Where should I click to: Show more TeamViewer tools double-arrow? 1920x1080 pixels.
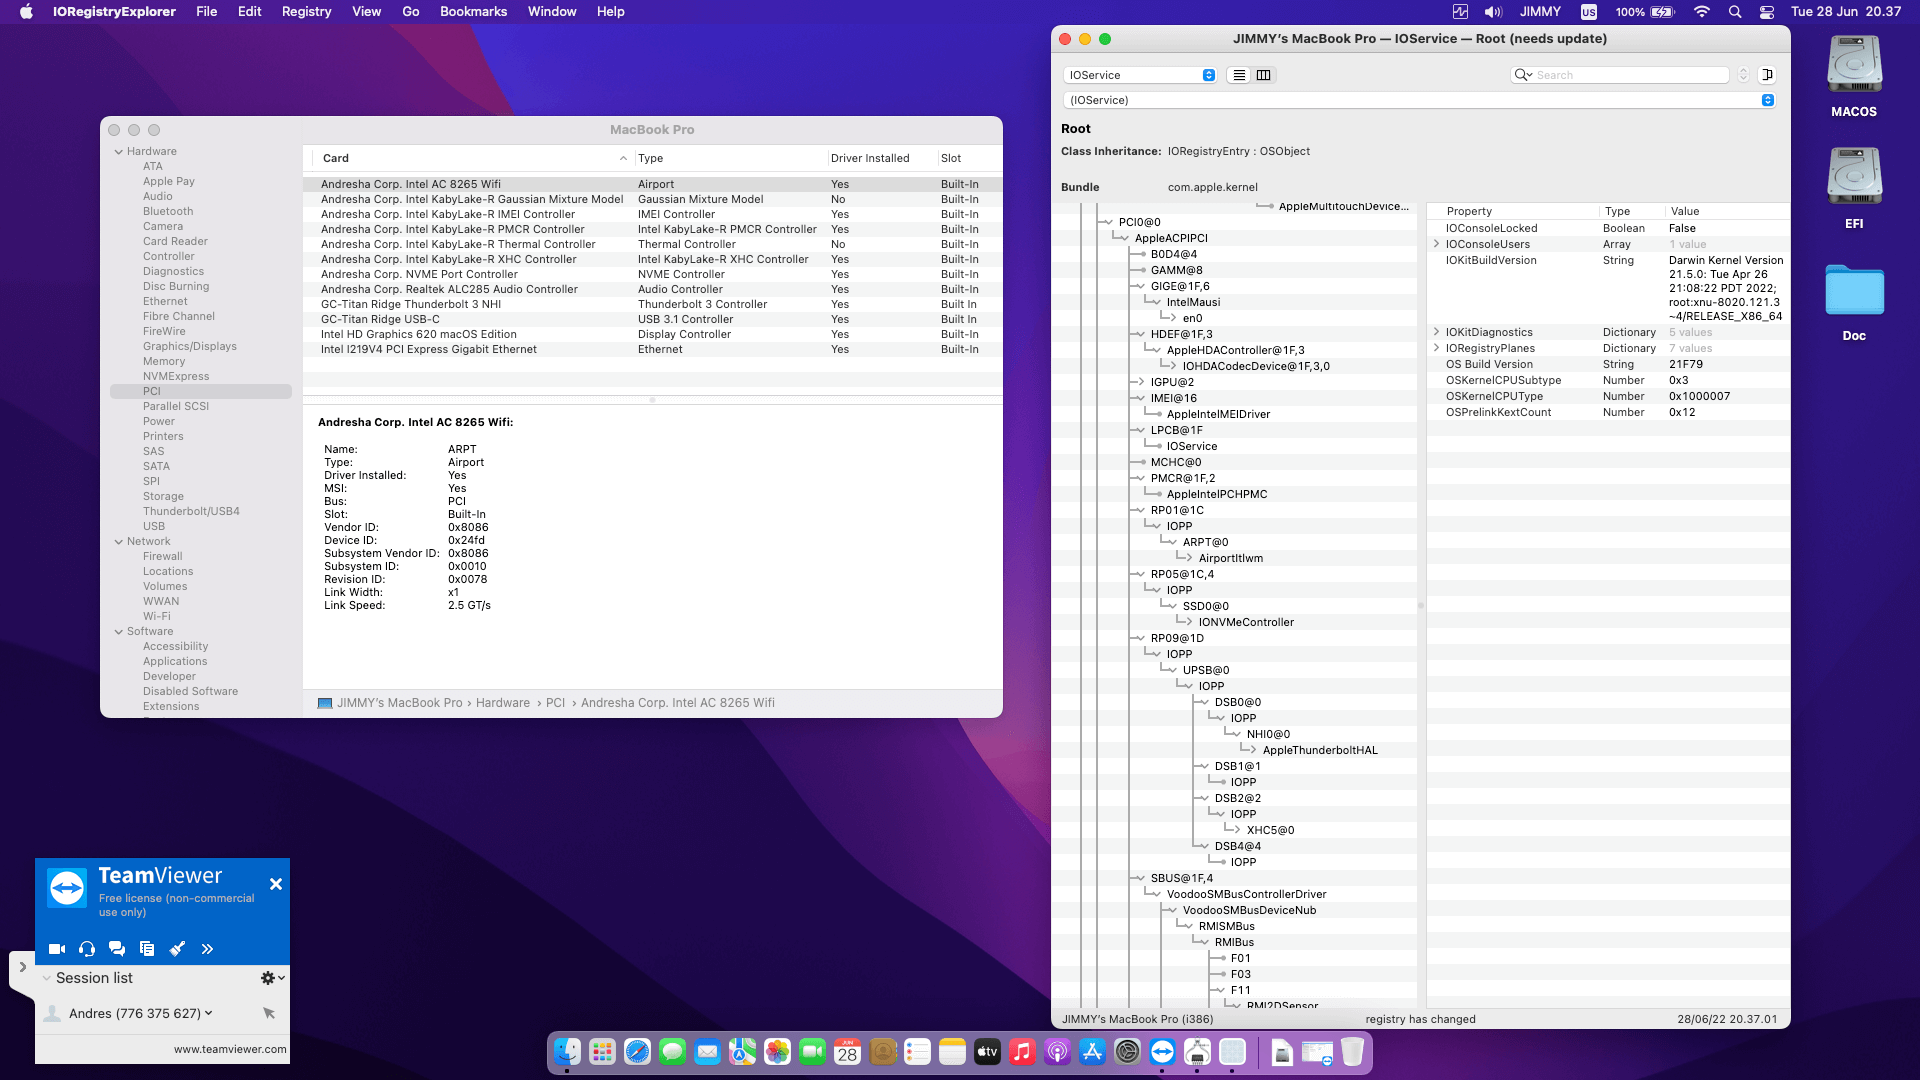[x=207, y=949]
